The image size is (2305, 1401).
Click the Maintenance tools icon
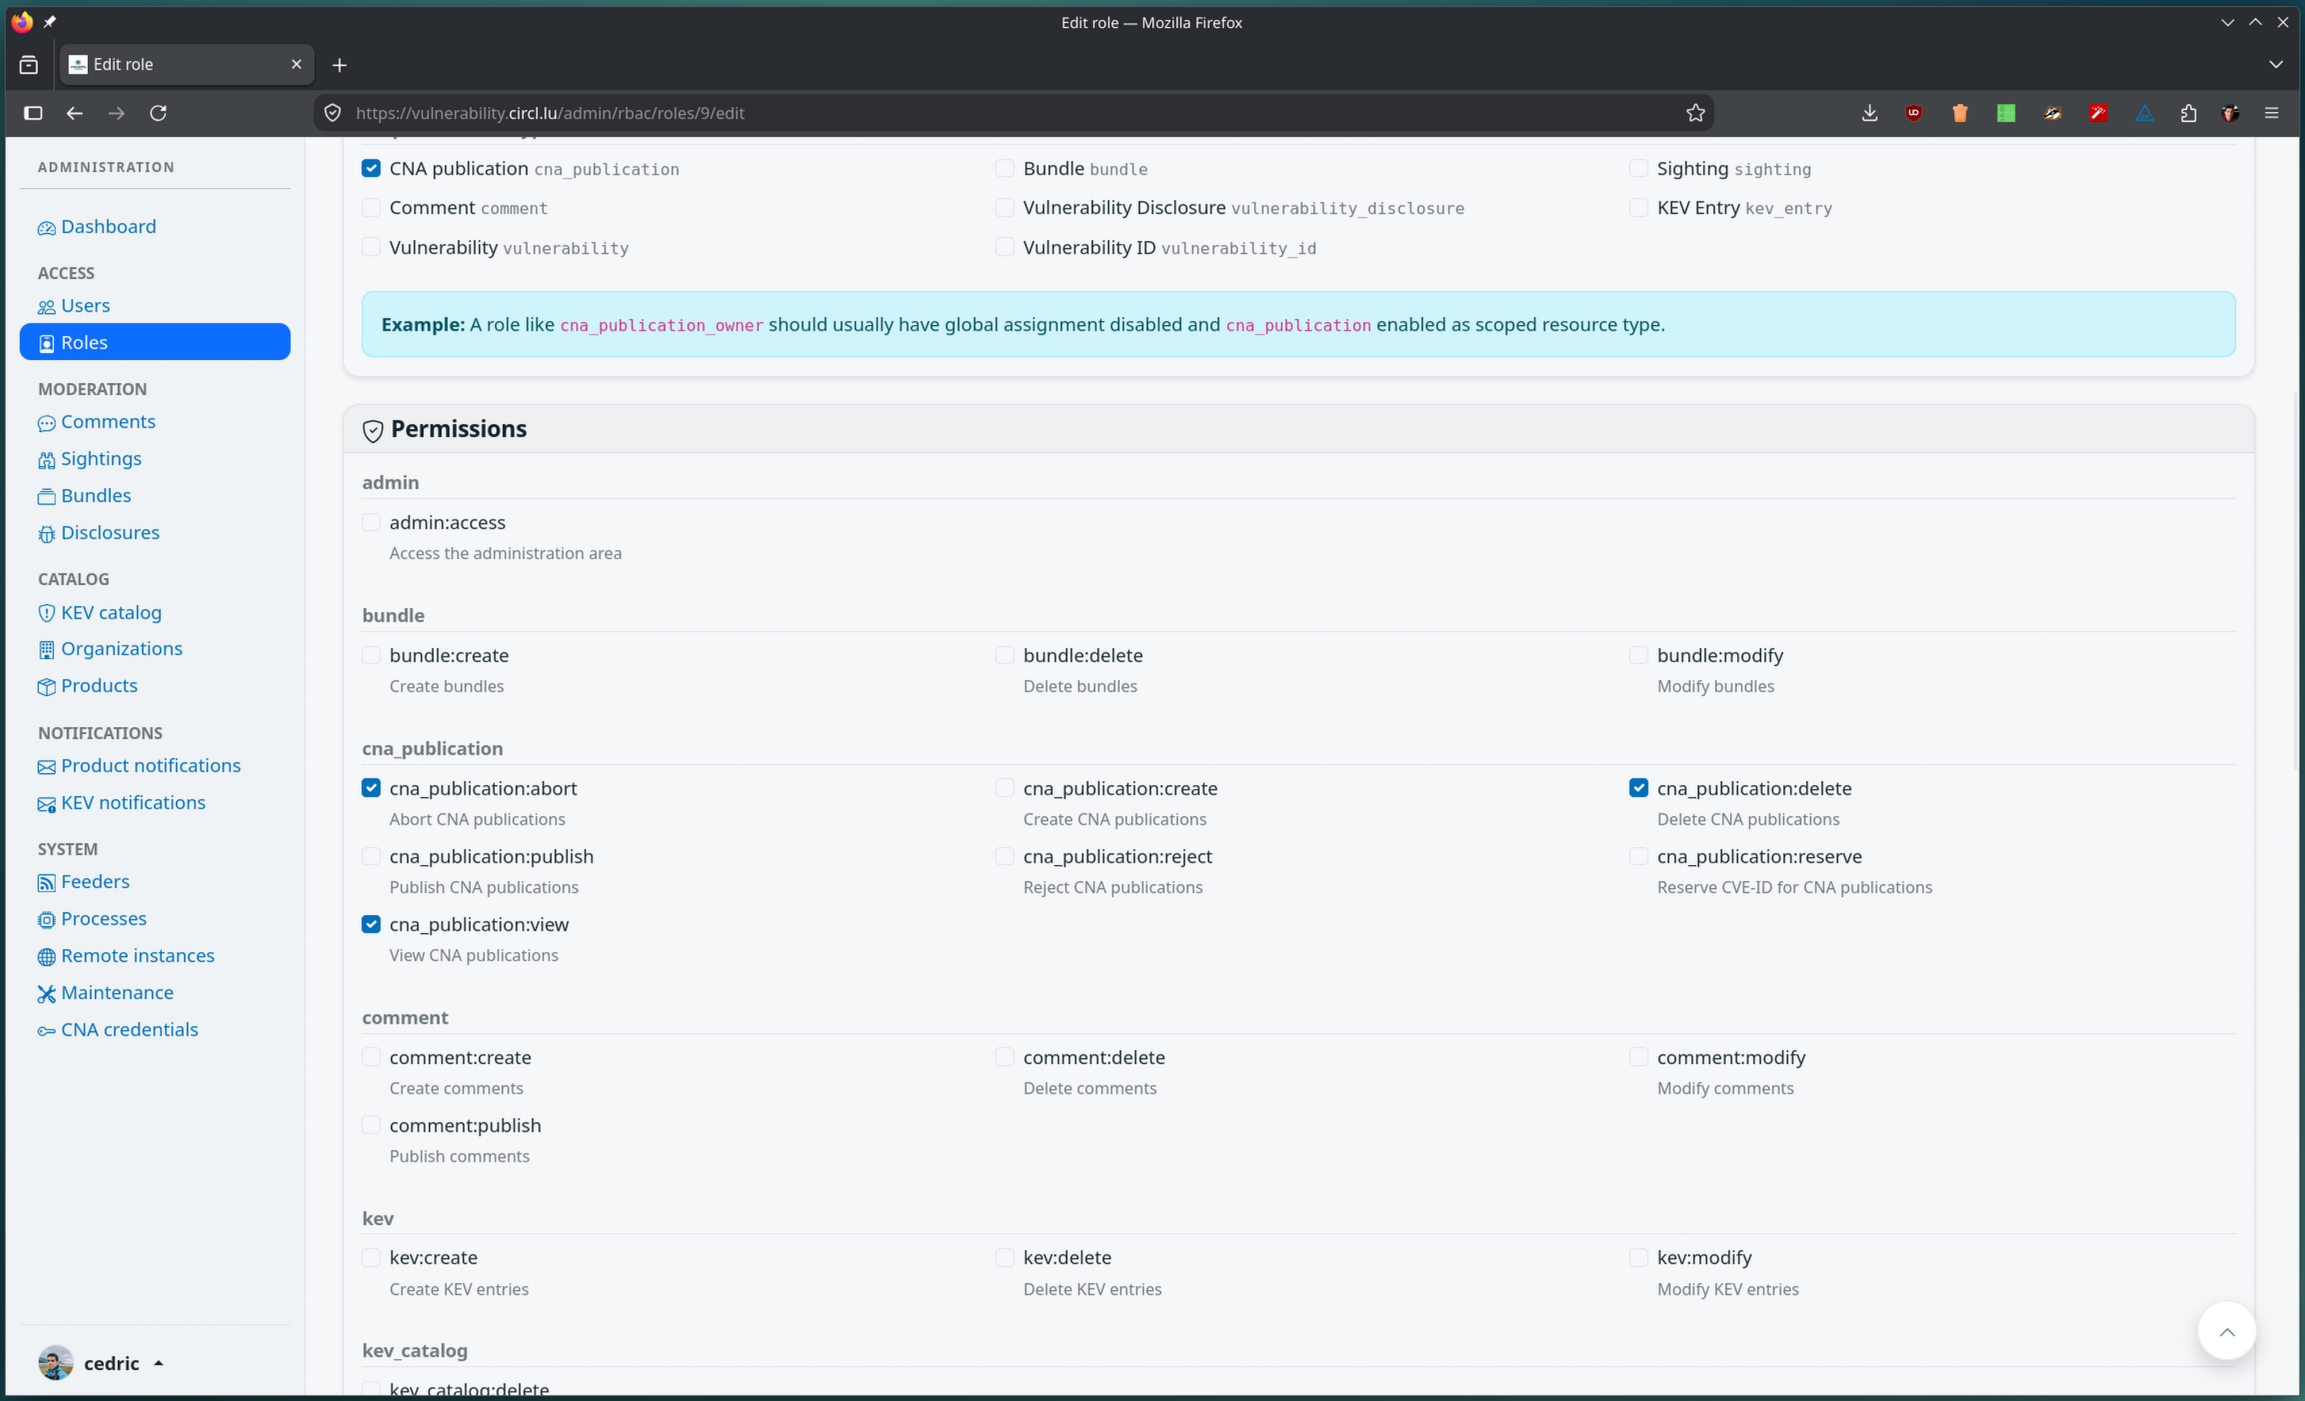[46, 994]
